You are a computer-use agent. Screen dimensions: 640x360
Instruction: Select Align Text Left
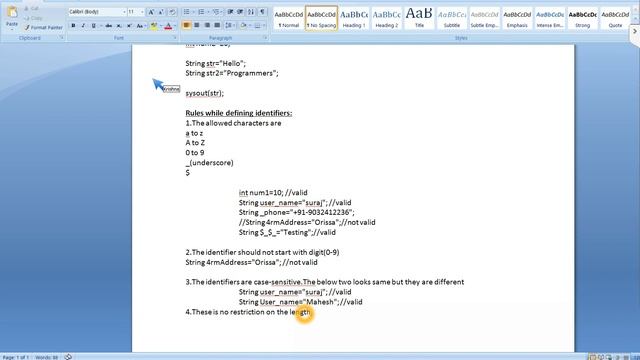(187, 26)
